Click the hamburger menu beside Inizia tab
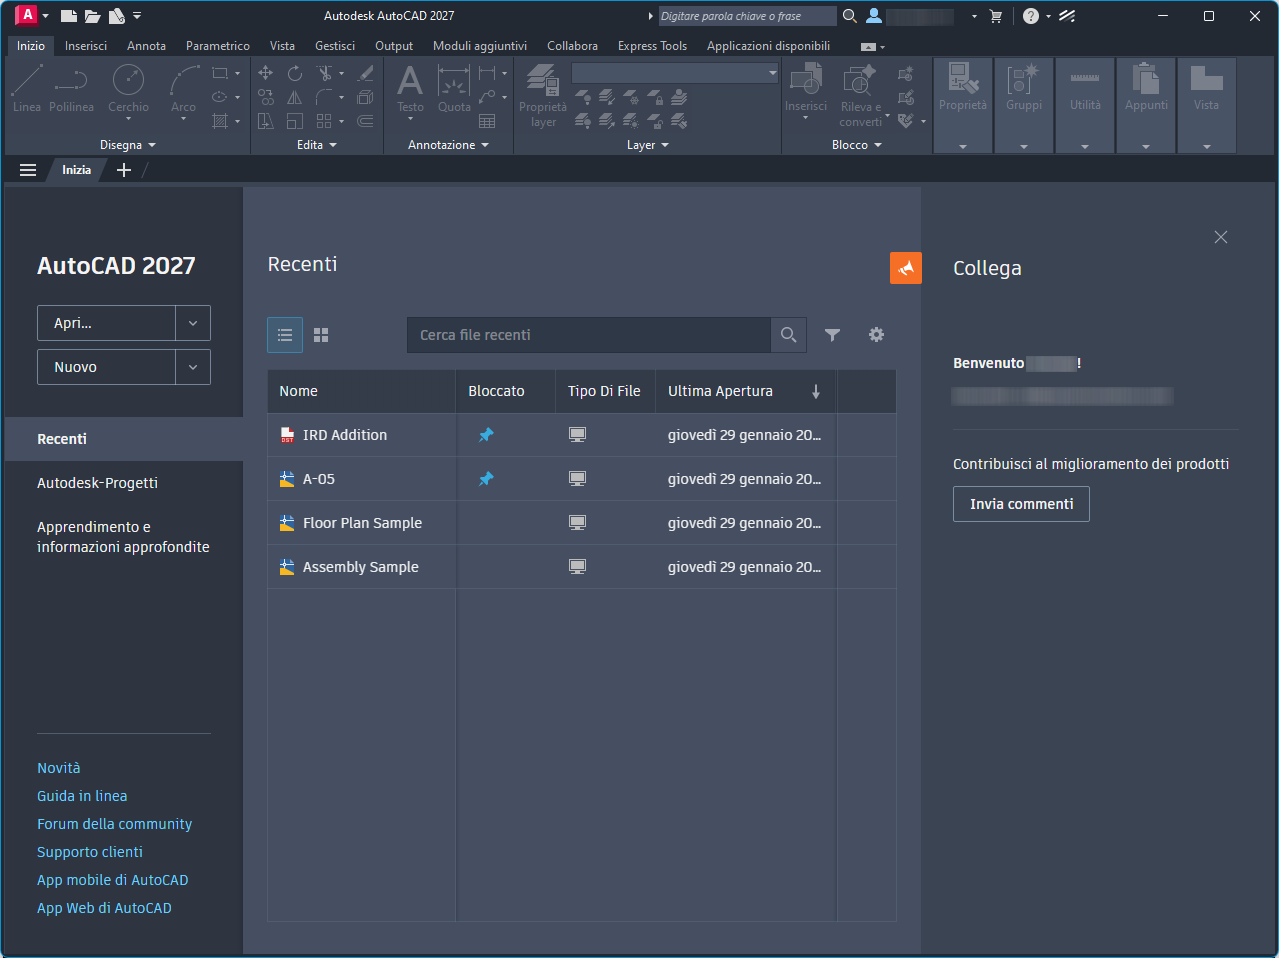The image size is (1279, 958). point(28,170)
